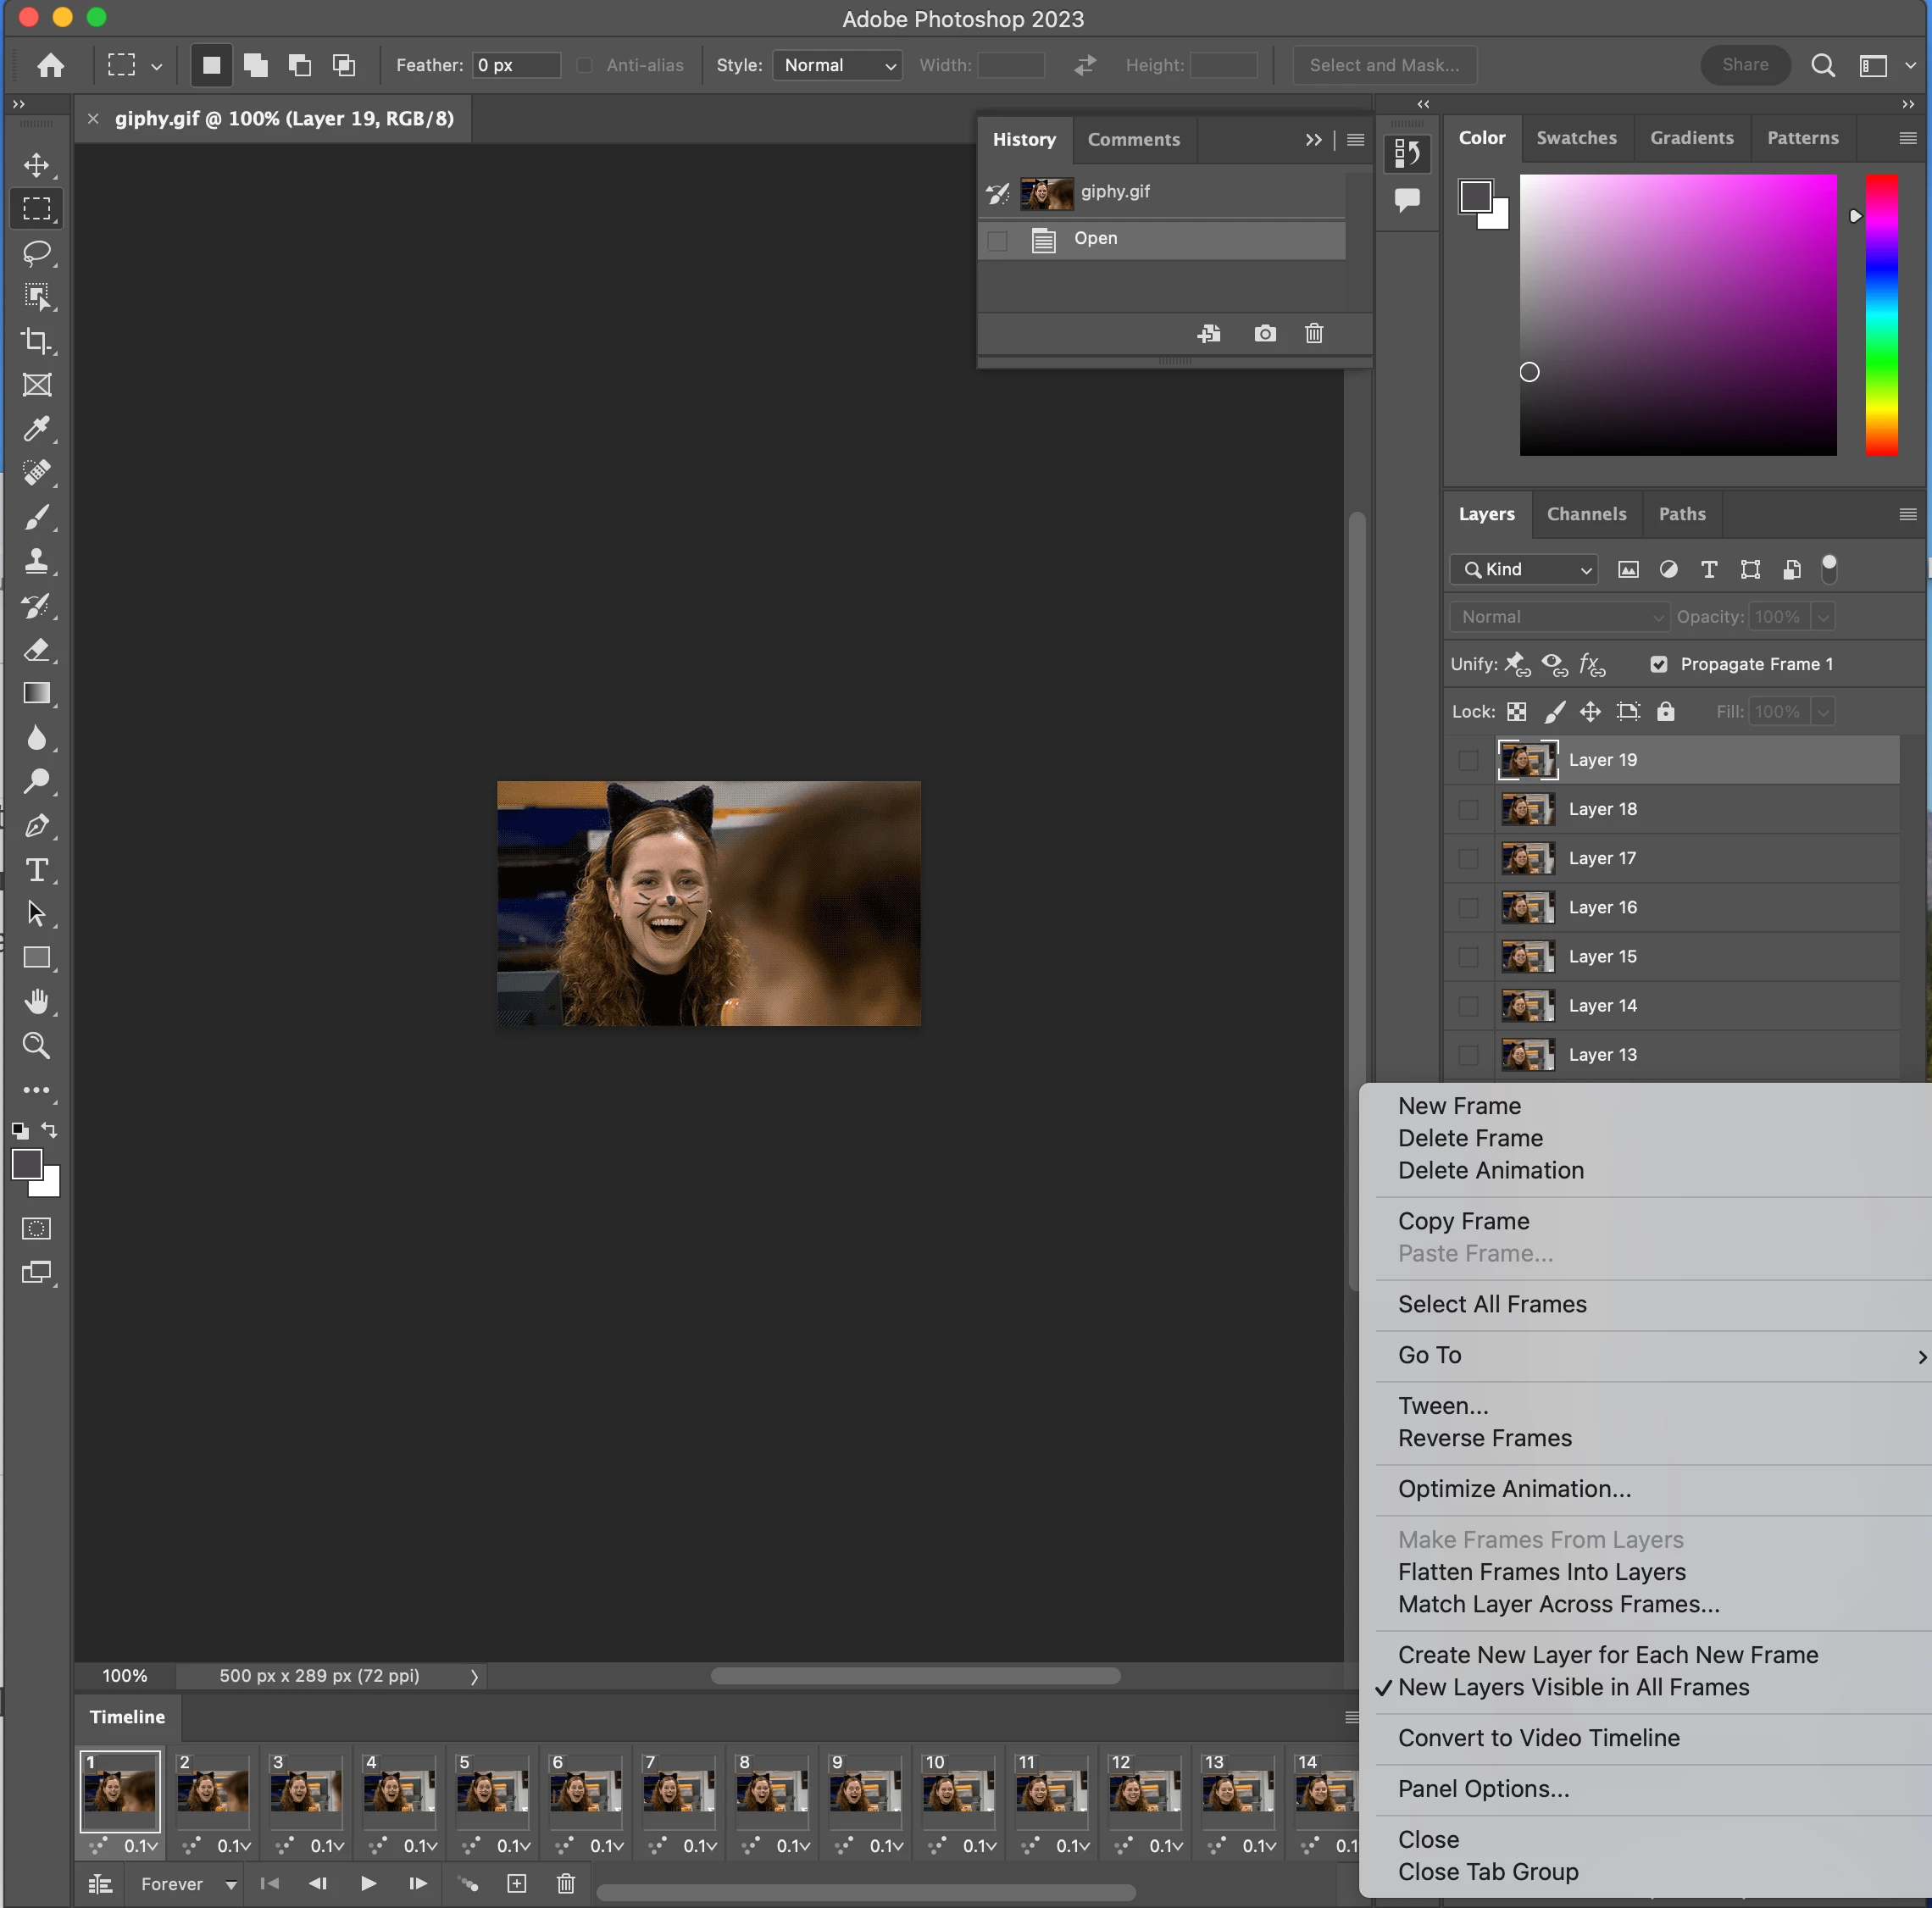Toggle the layer filter switch
Screen dimensions: 1932x1908
(x=1829, y=569)
